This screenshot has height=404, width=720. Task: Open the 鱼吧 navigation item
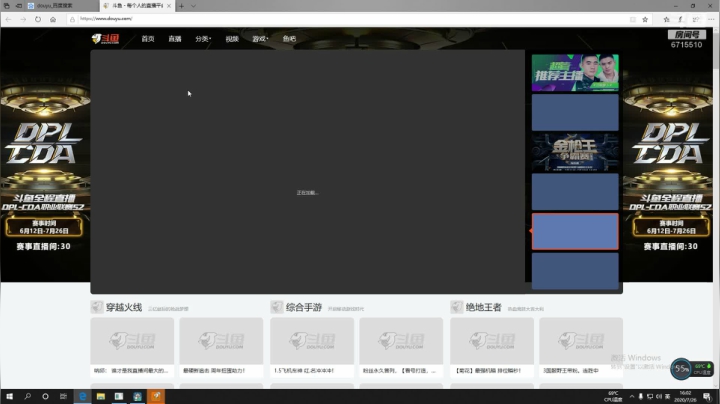289,39
